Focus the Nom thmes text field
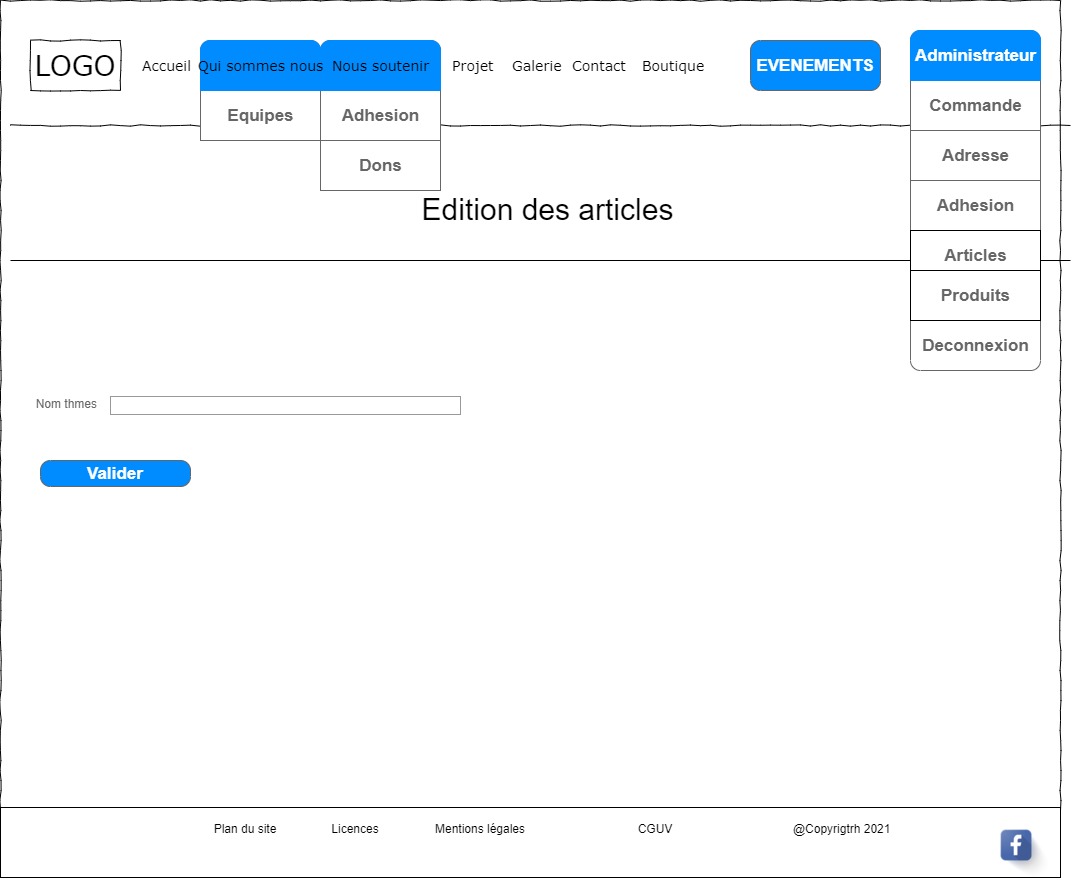Screen dimensions: 1072x882 tap(285, 405)
